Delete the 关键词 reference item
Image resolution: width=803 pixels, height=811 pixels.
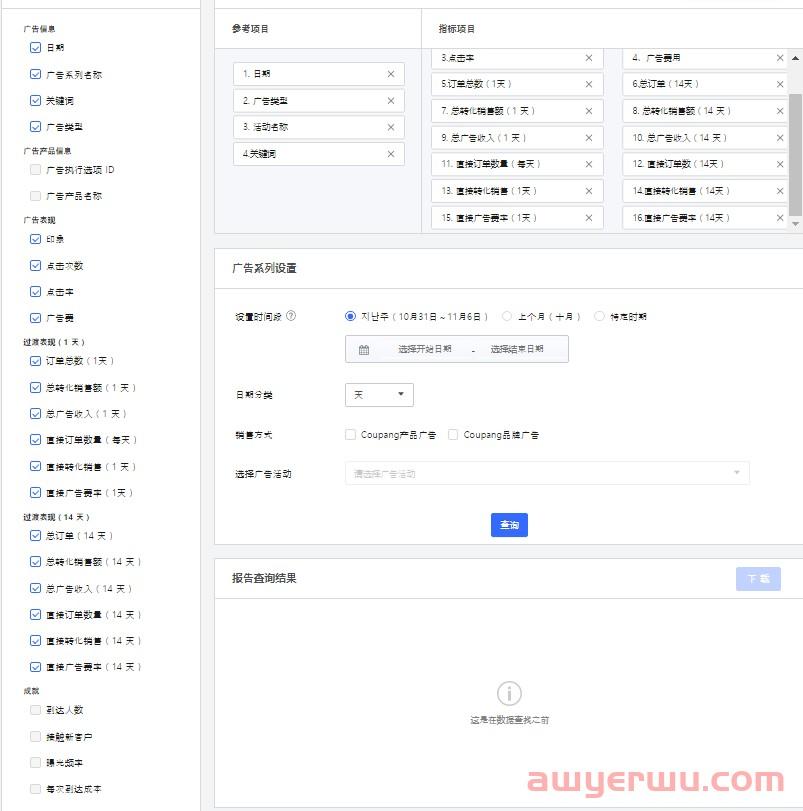coord(390,154)
